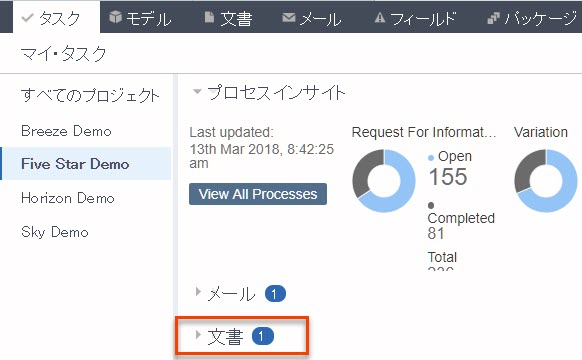Open the タスク tab

click(56, 17)
